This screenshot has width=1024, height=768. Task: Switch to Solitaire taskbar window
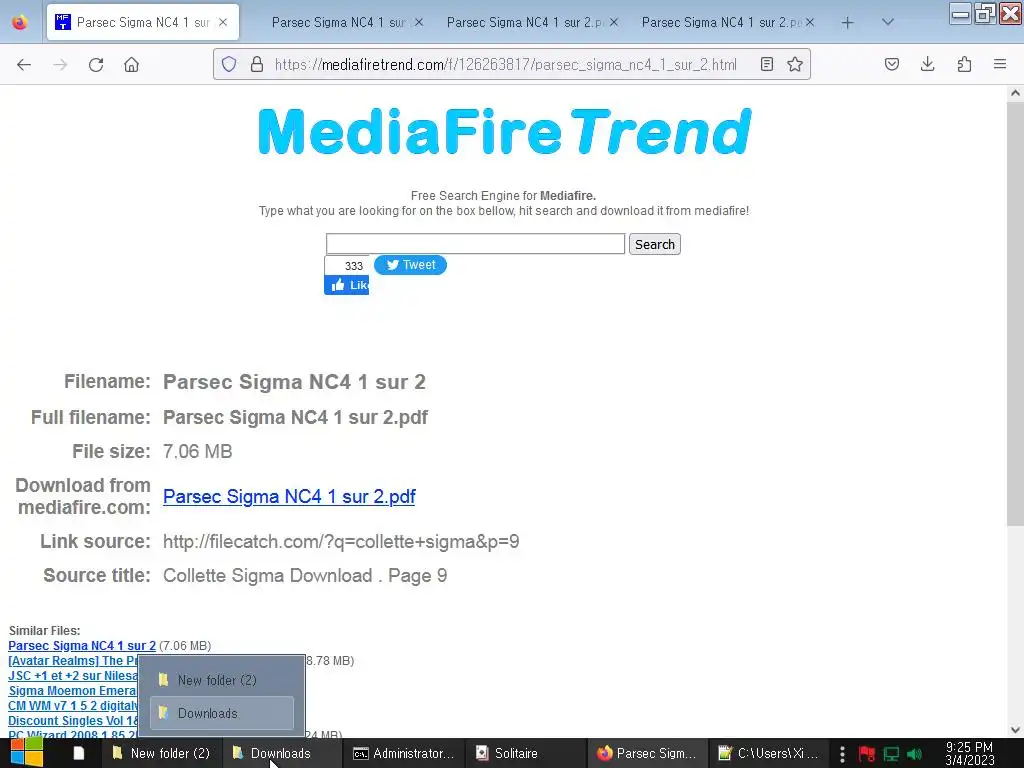(x=525, y=753)
